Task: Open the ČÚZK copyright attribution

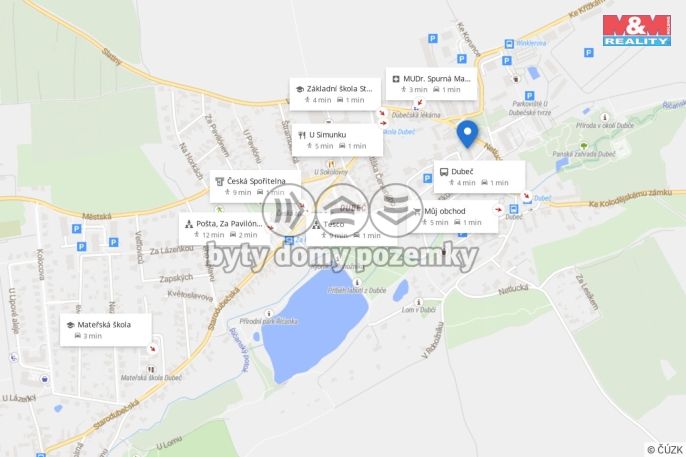Action: (665, 450)
